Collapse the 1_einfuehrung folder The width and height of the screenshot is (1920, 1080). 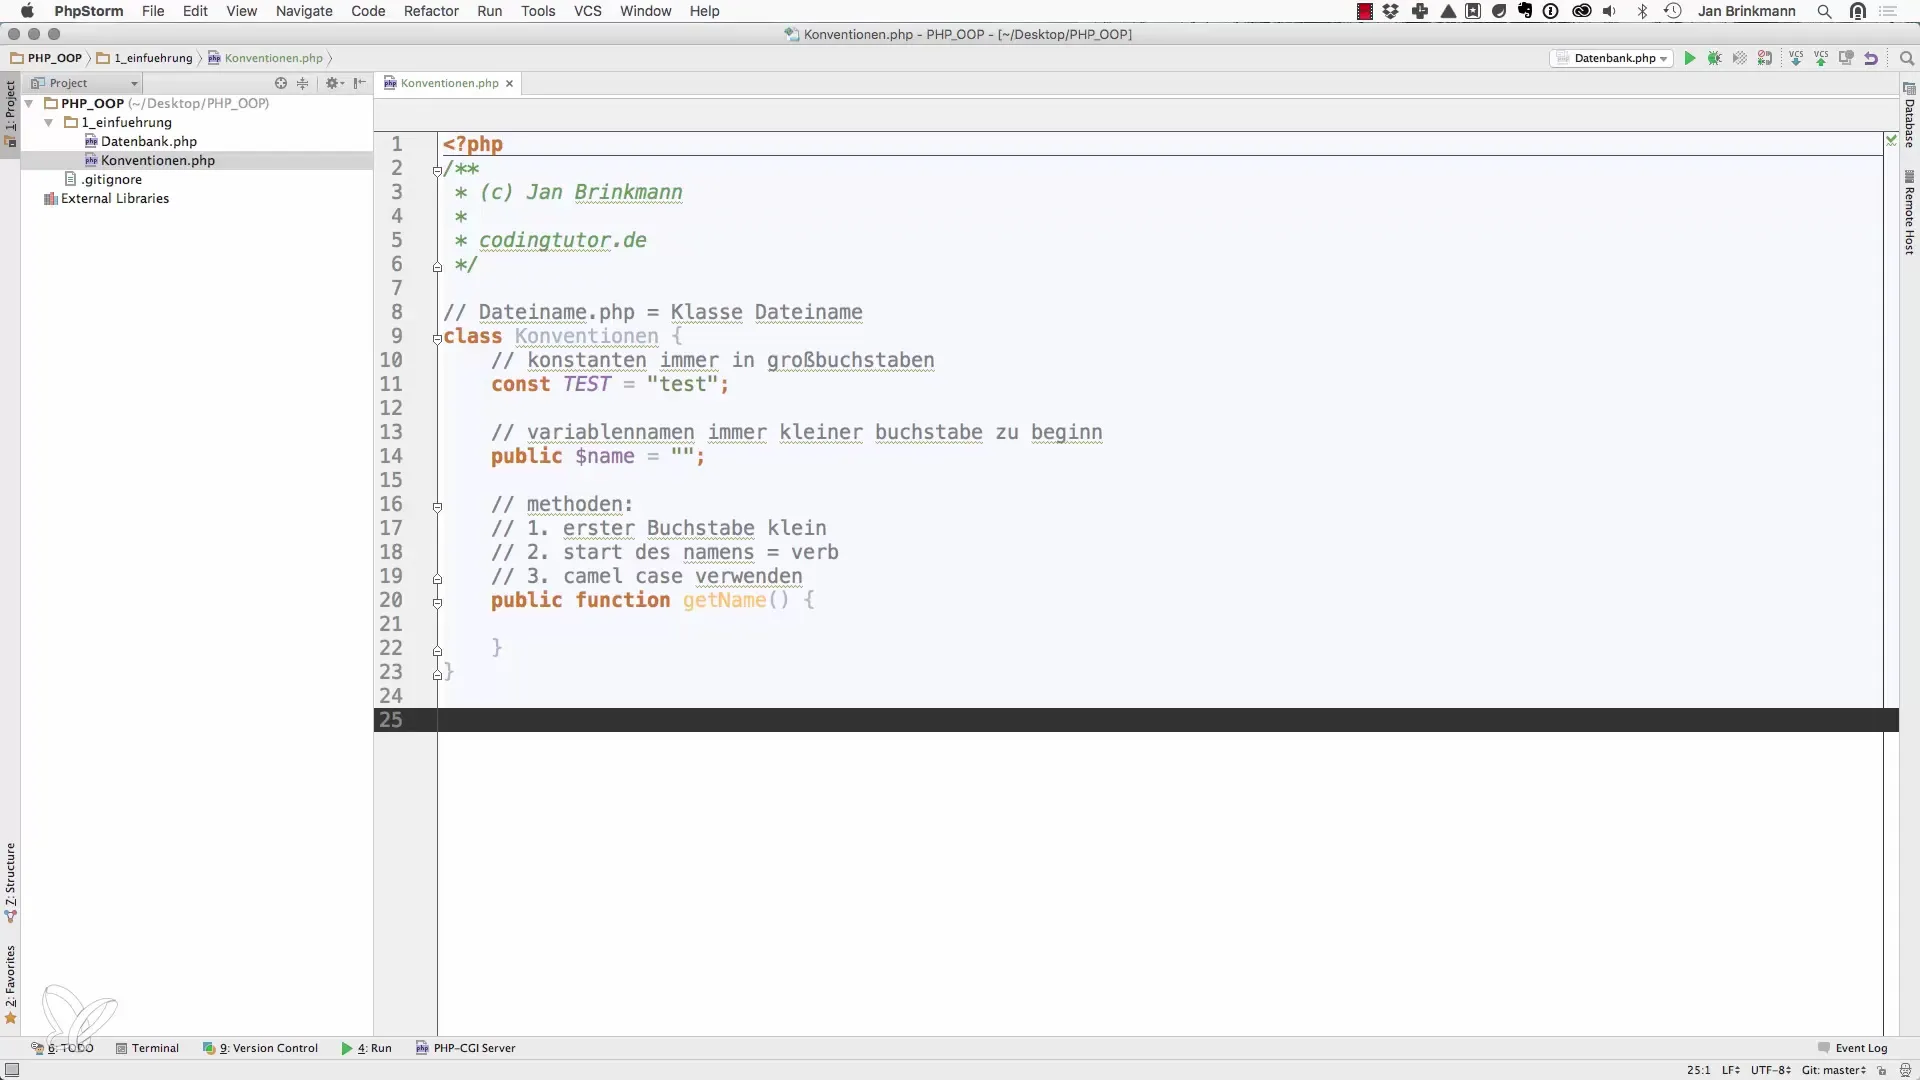click(49, 122)
